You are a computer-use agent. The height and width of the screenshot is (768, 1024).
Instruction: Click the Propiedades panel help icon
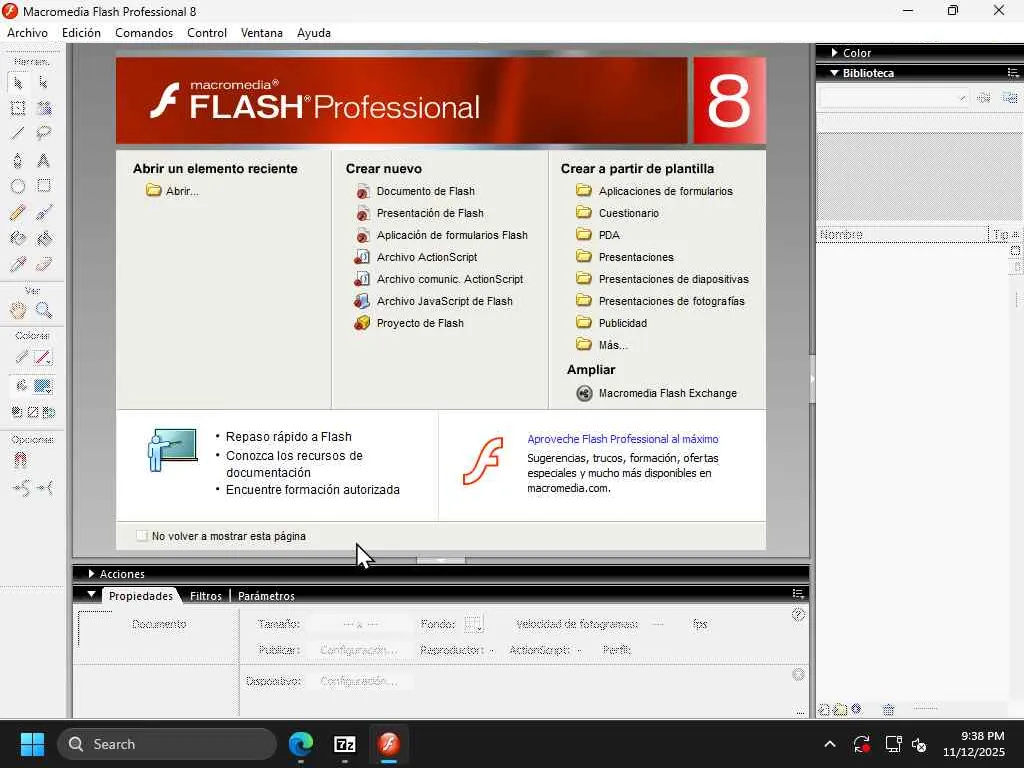coord(798,614)
